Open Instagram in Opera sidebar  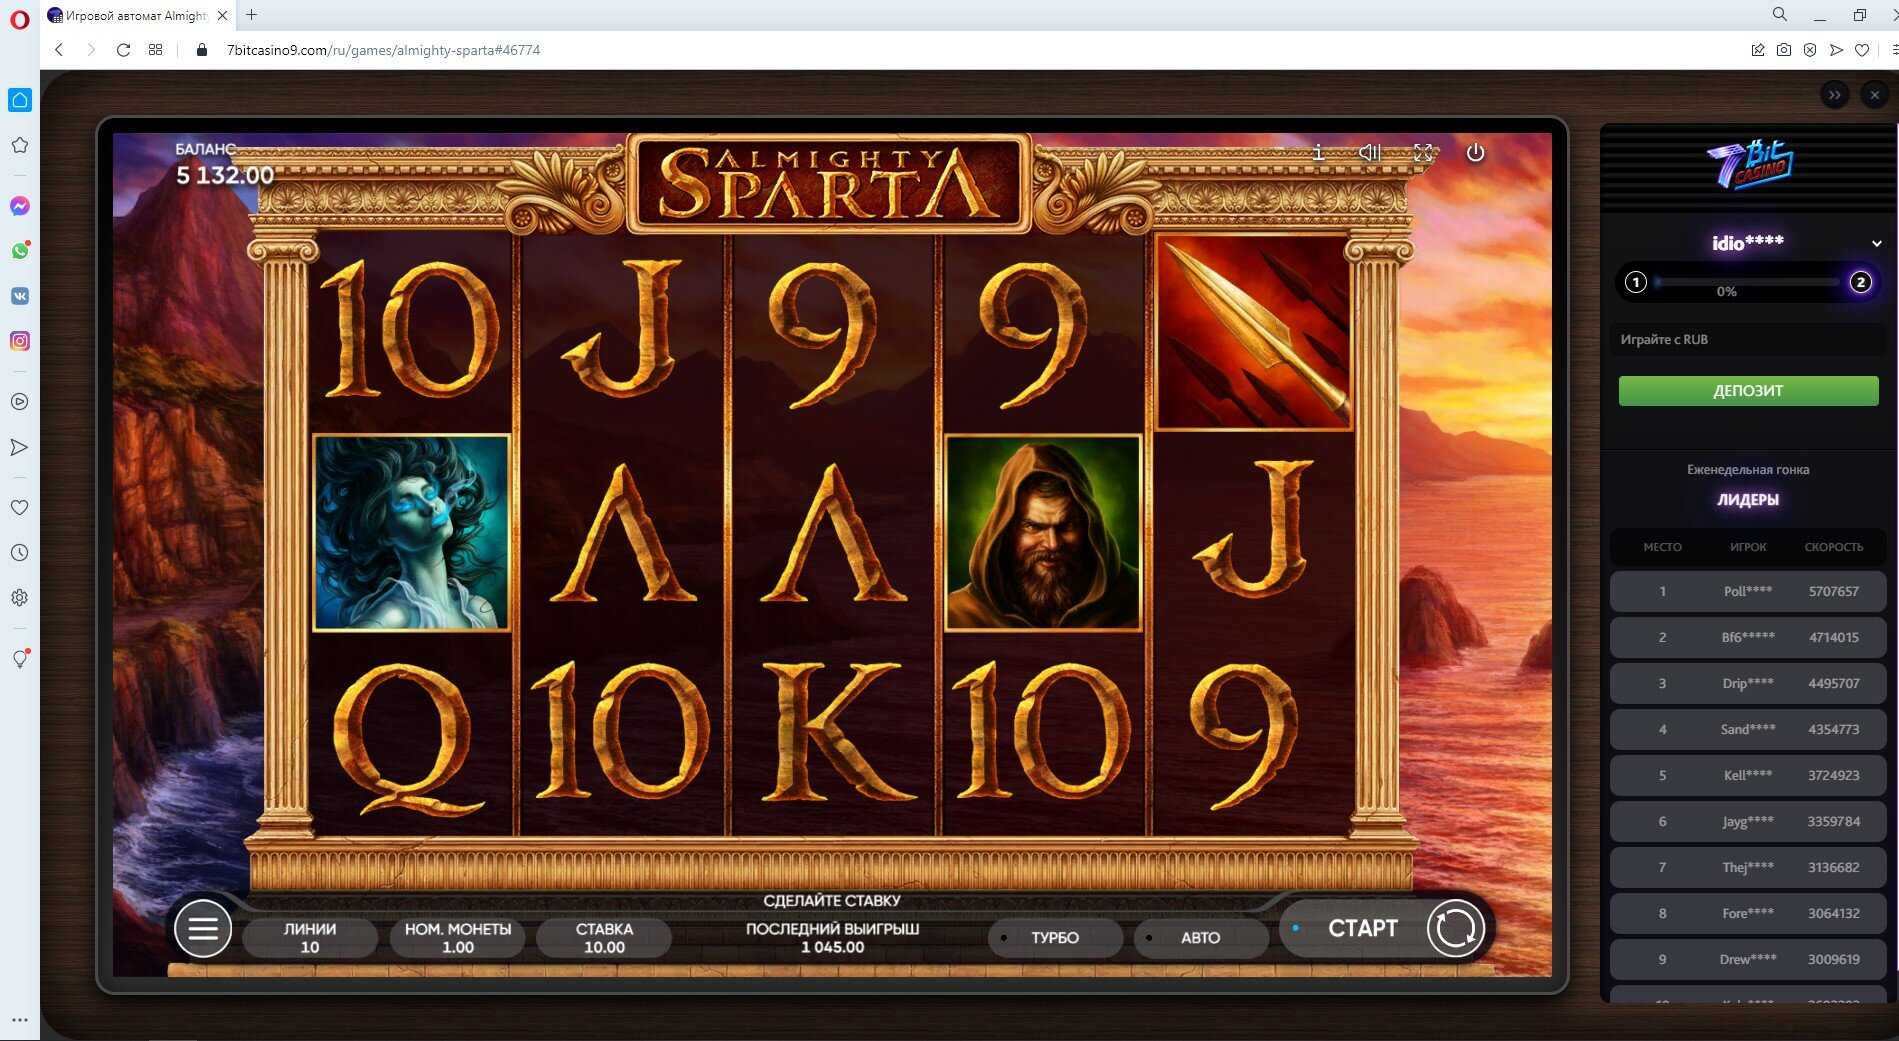click(20, 341)
